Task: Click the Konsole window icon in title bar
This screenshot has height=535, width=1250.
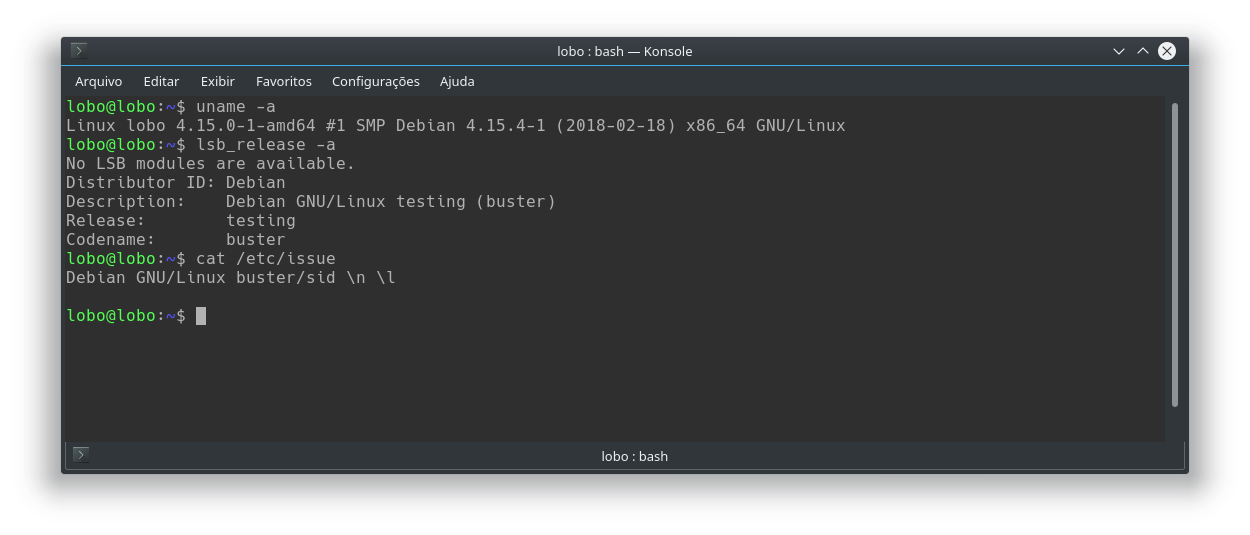Action: click(x=80, y=51)
